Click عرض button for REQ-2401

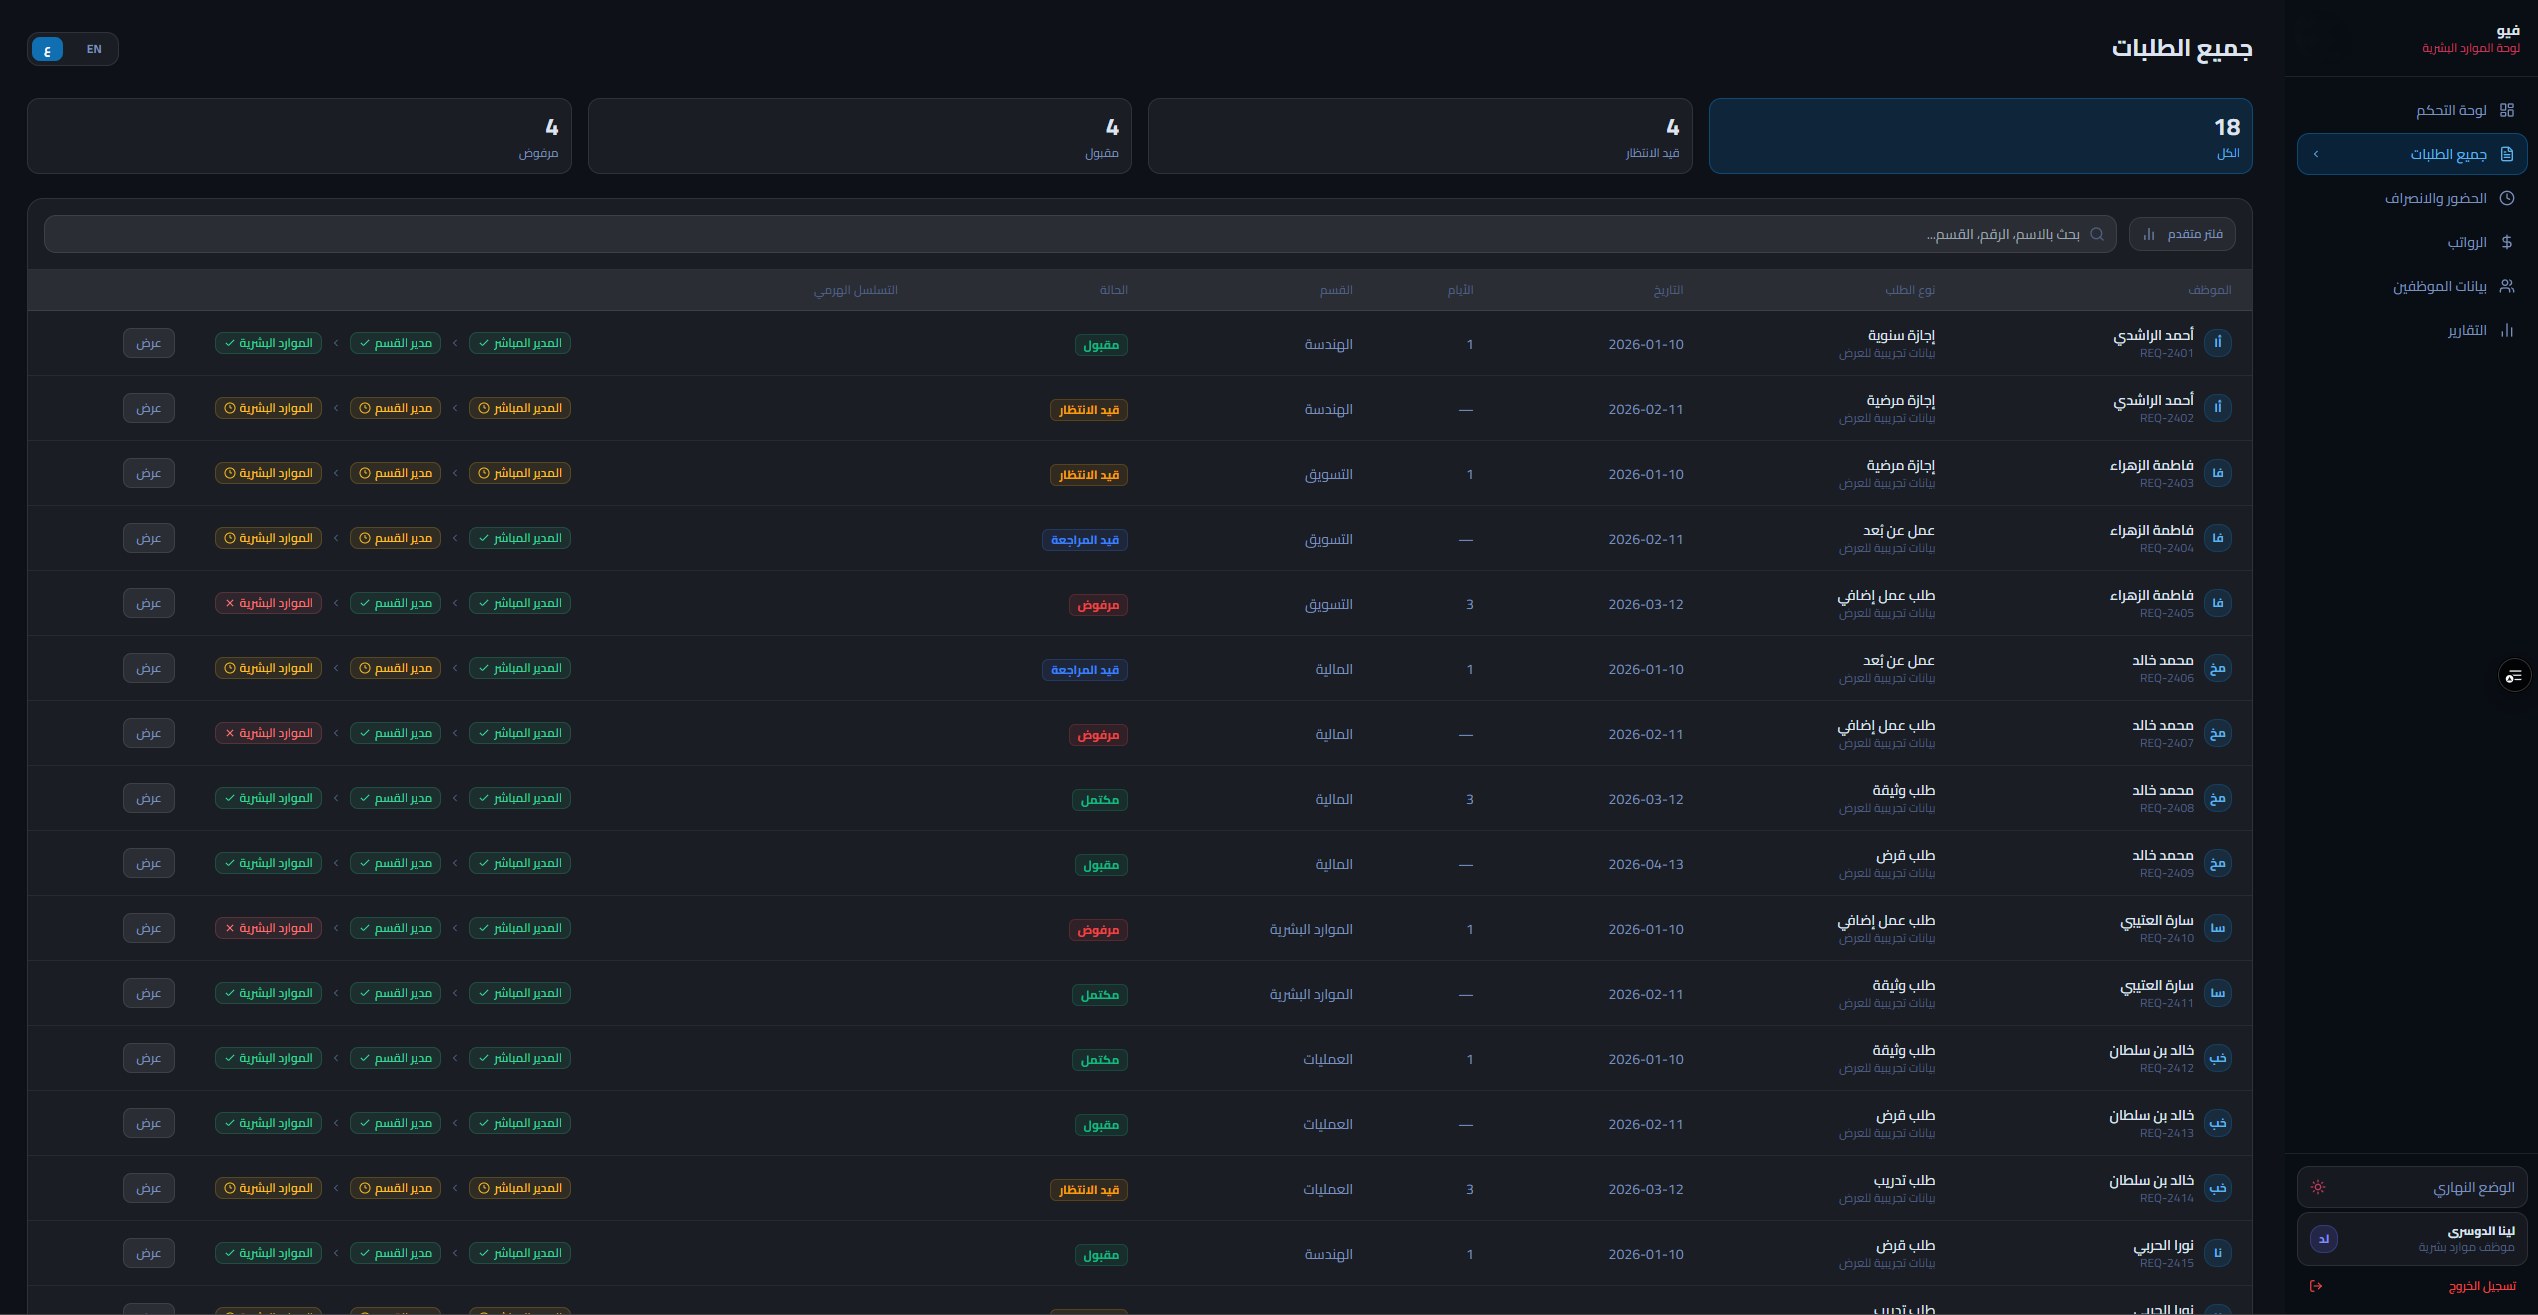(x=149, y=343)
